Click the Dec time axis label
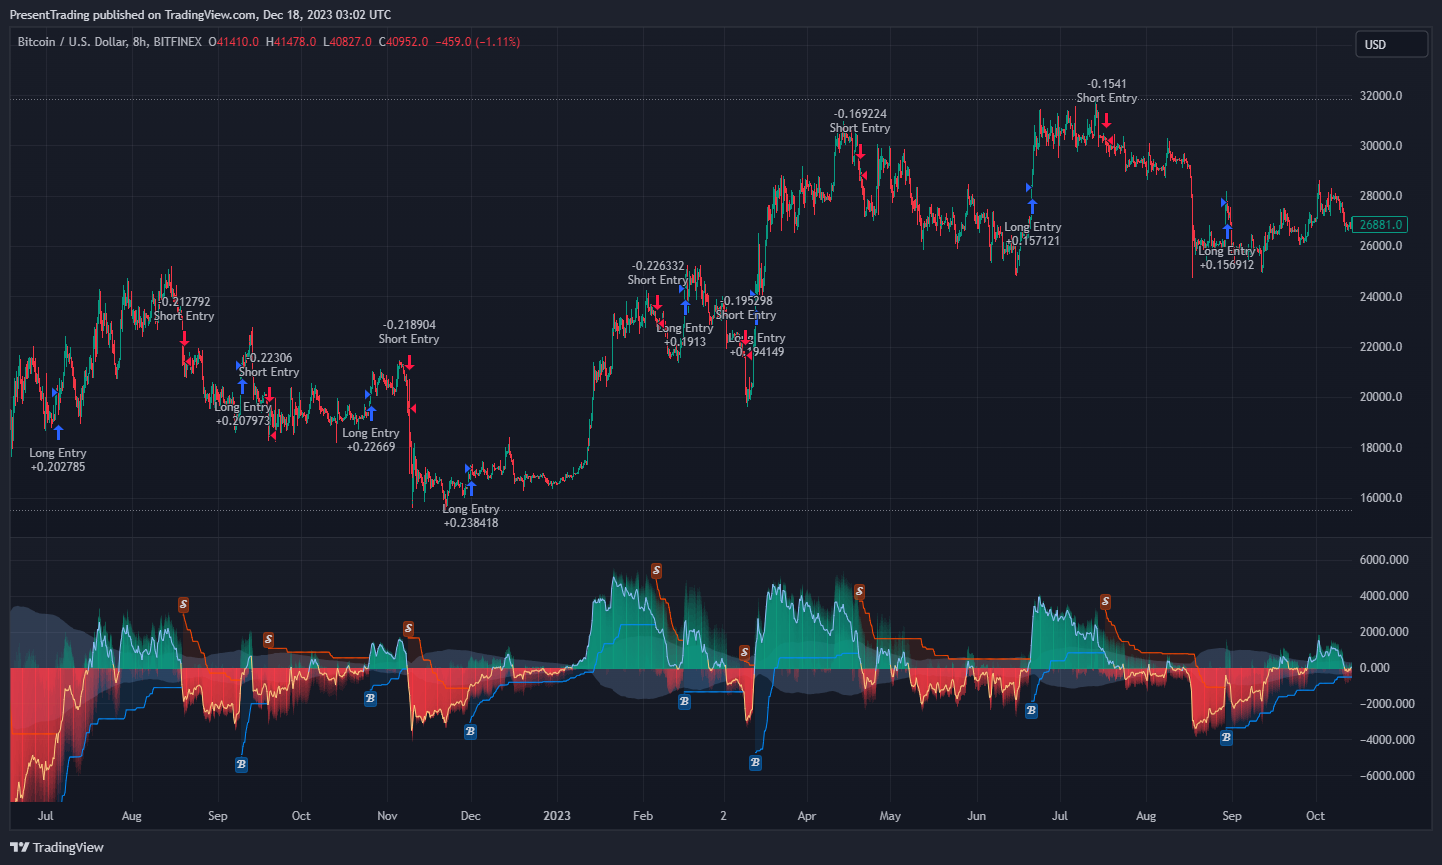The height and width of the screenshot is (865, 1442). coord(470,816)
